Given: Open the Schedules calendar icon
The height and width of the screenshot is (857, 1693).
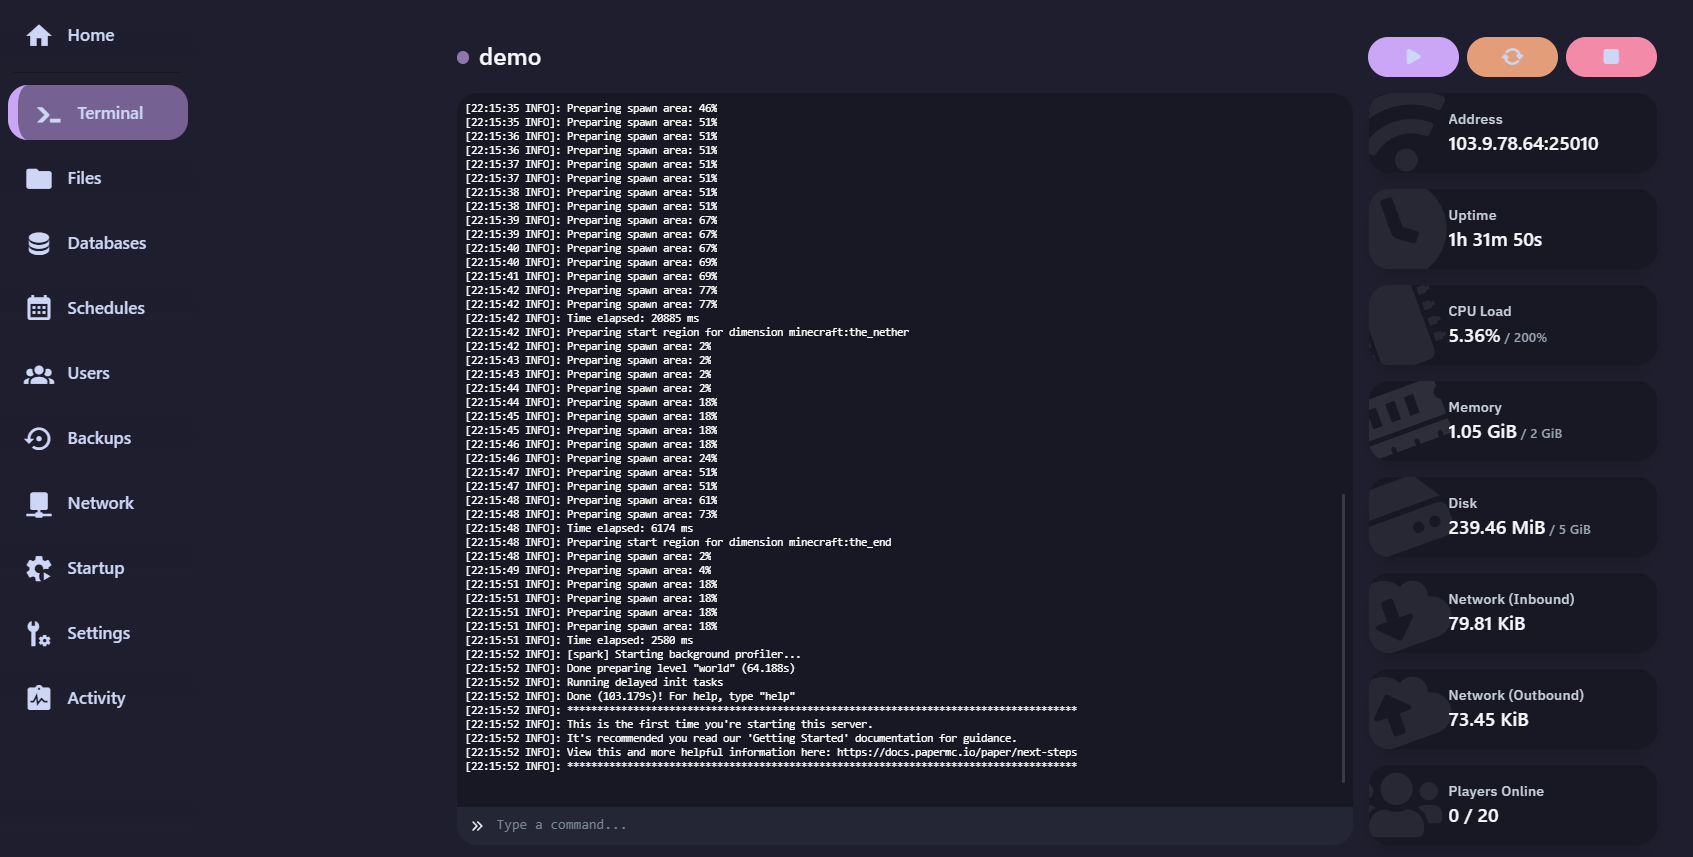Looking at the screenshot, I should [x=39, y=308].
